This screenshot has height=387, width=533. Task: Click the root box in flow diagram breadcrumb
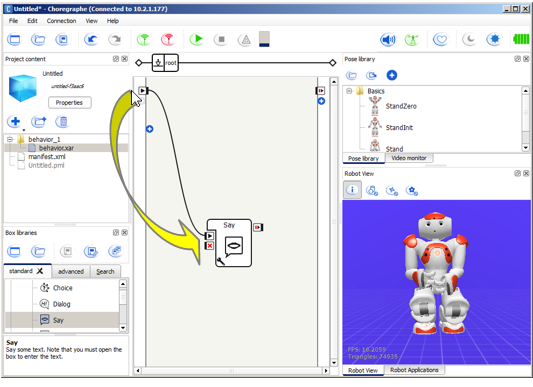coord(165,63)
